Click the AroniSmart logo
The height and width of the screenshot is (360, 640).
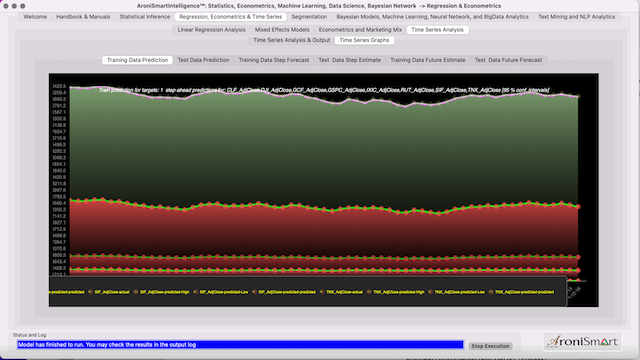pyautogui.click(x=582, y=342)
